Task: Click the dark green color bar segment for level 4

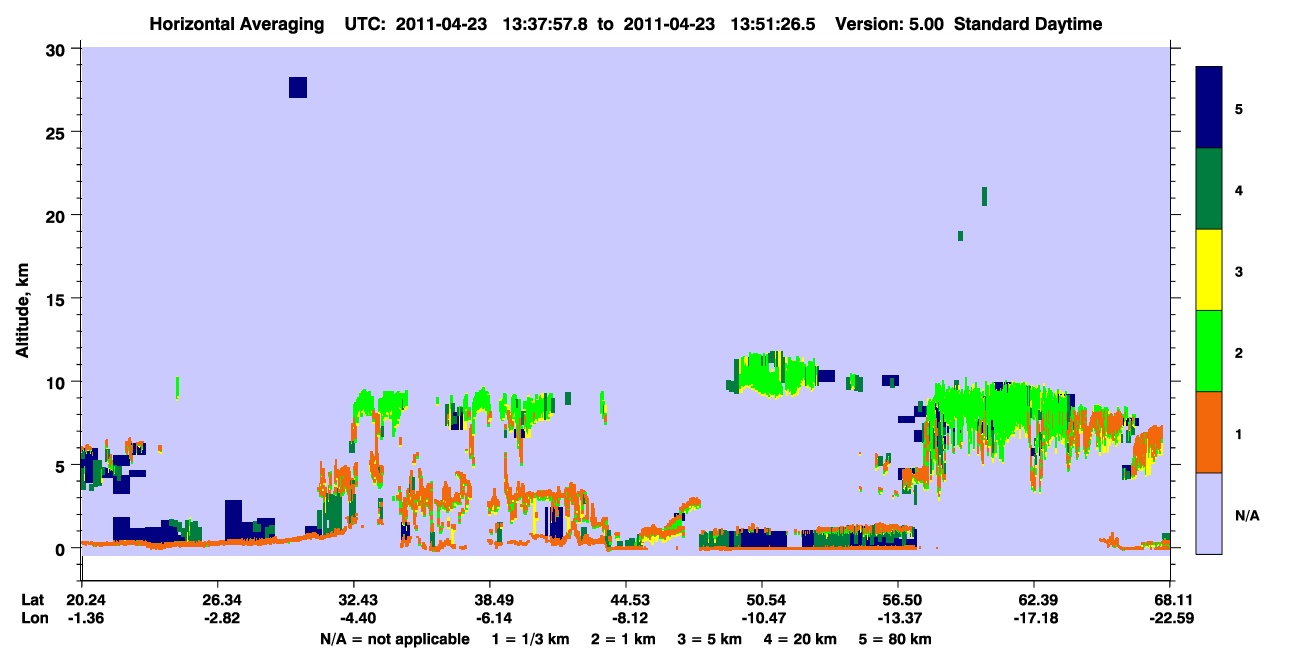Action: [x=1209, y=189]
